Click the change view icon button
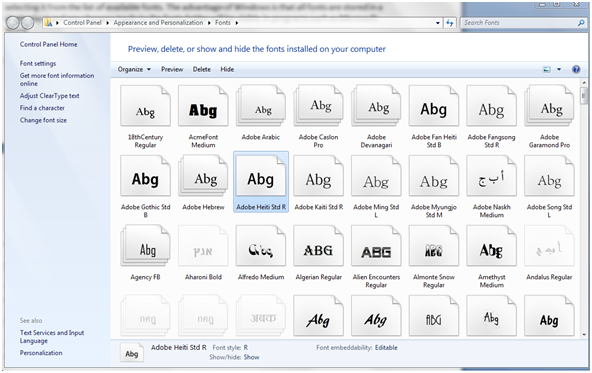Screen dimensions: 592x373 (x=547, y=69)
